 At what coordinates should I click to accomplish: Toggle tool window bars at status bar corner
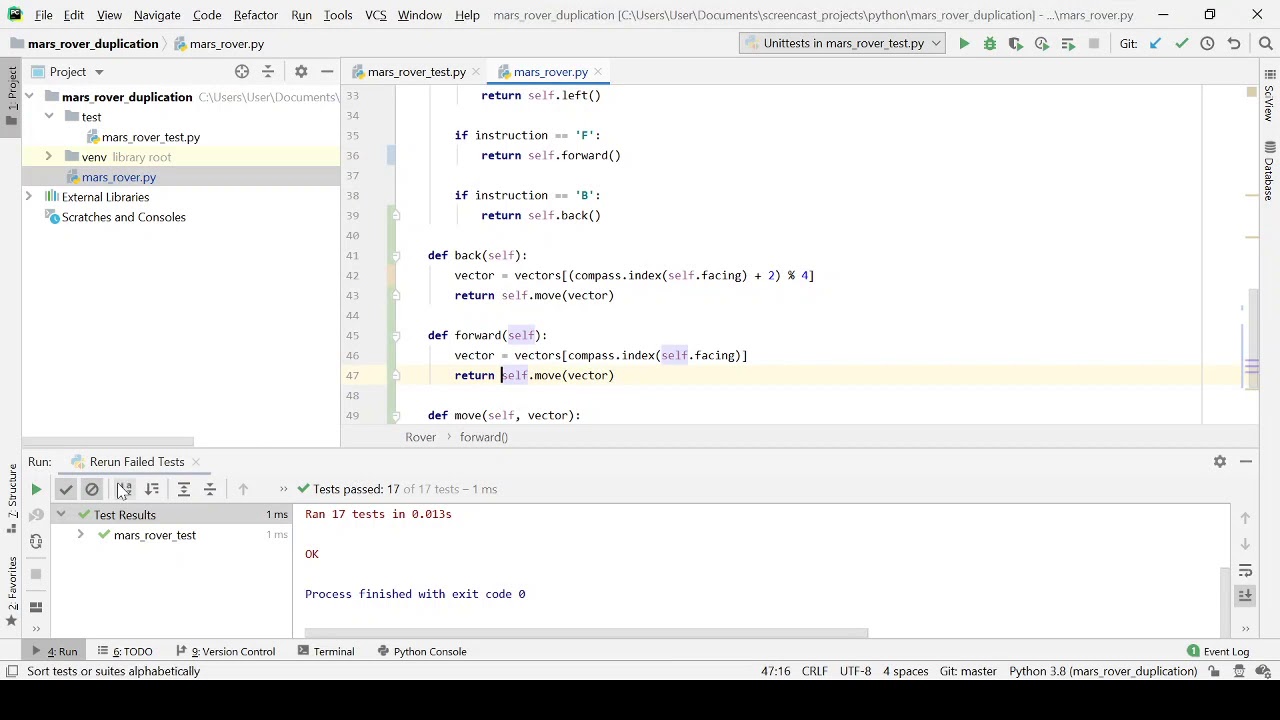11,671
